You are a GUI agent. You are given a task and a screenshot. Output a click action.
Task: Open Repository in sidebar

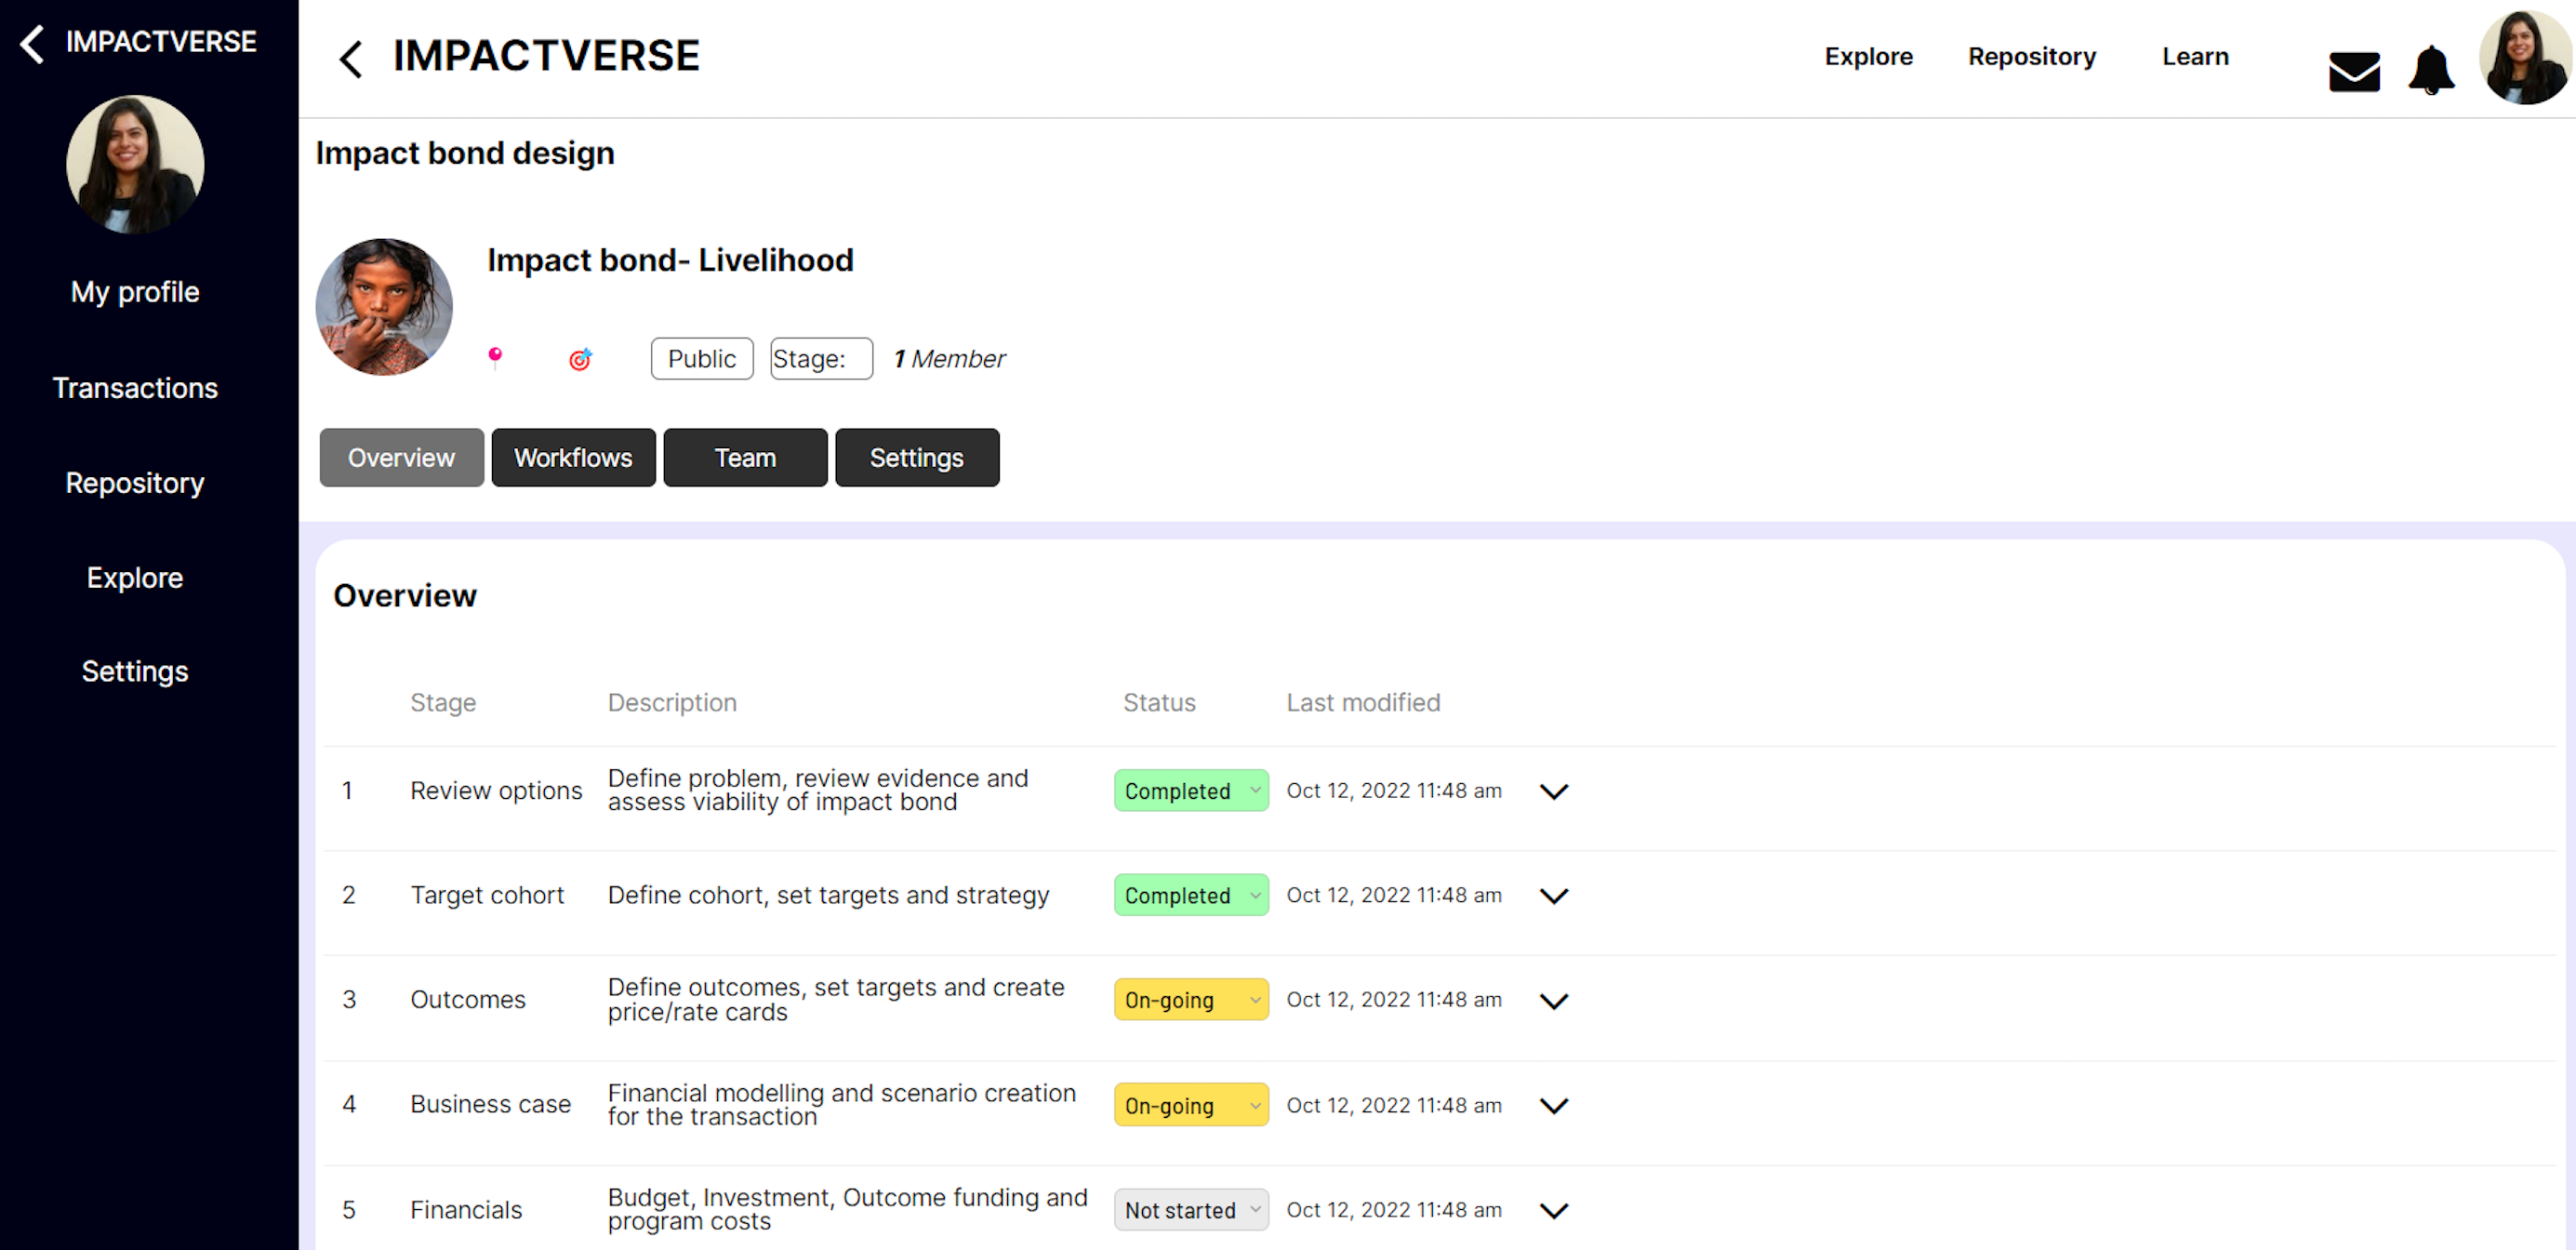(x=135, y=483)
